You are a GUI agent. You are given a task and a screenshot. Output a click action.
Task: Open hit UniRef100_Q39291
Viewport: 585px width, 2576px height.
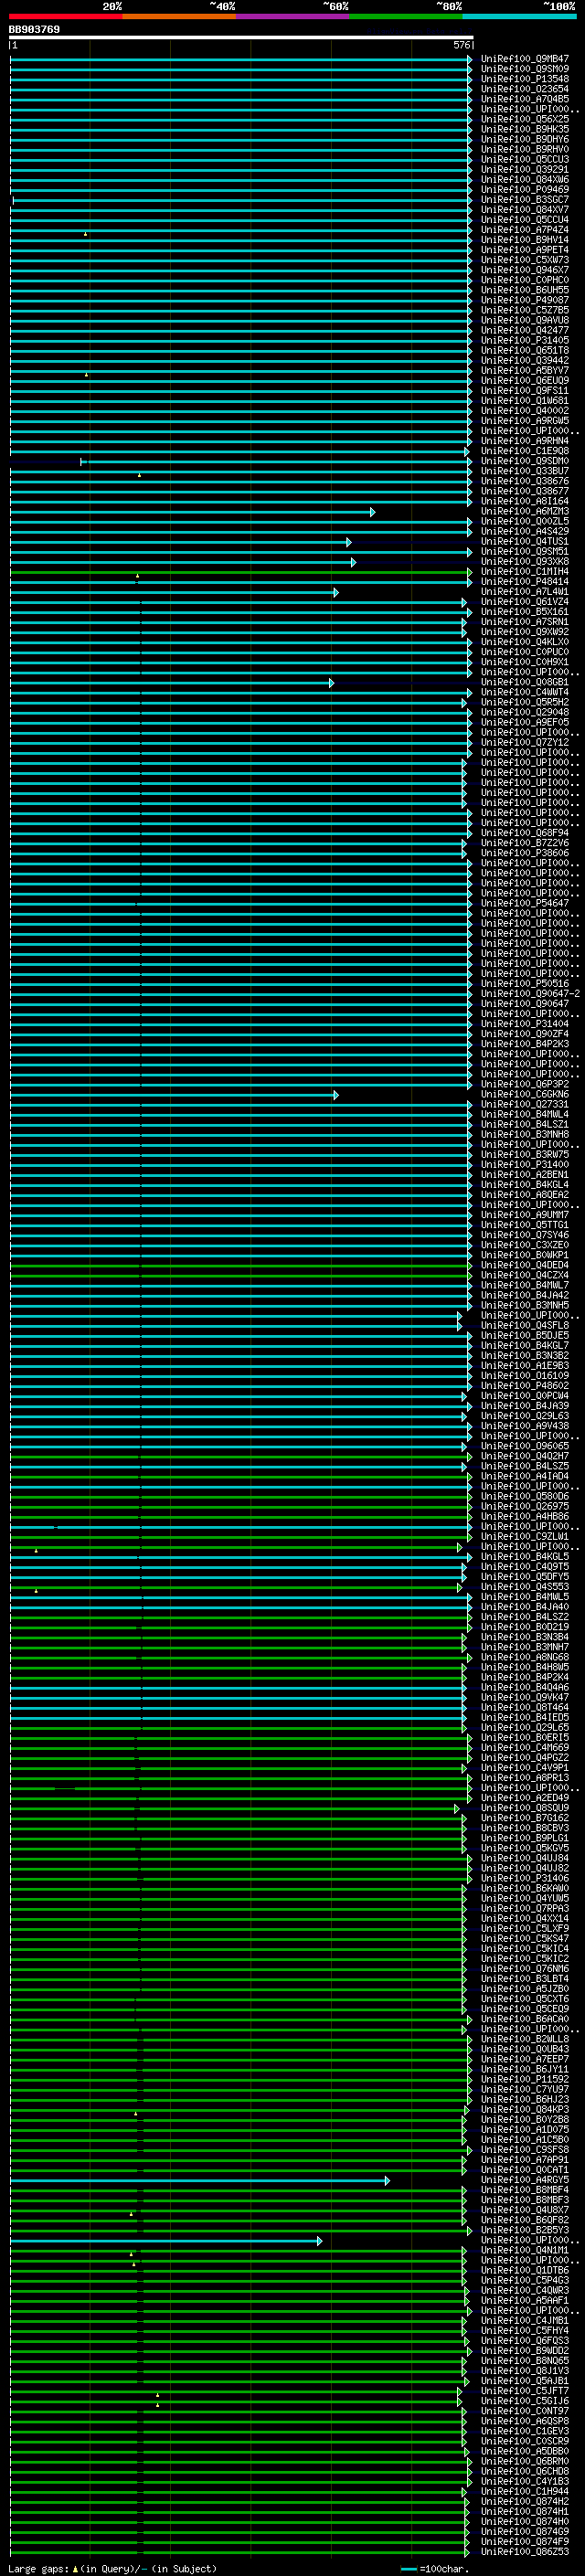(525, 170)
